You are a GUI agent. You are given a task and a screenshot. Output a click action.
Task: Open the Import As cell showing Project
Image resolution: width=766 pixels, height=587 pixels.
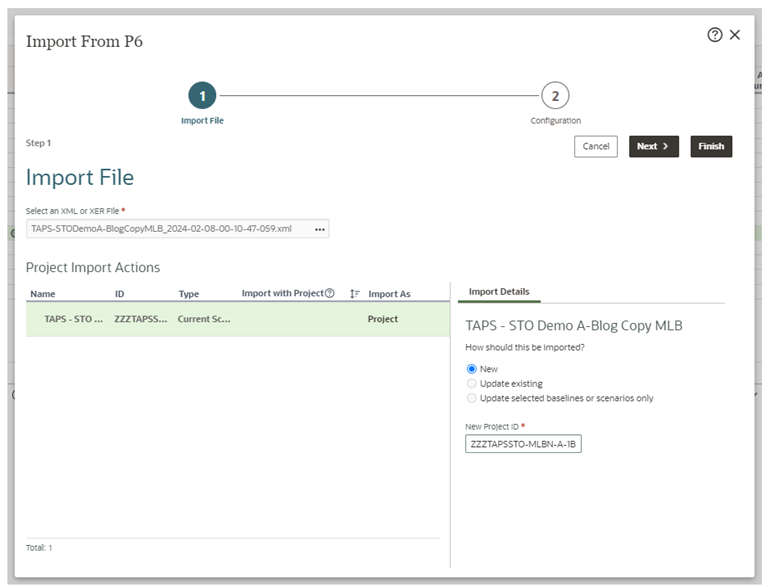383,320
